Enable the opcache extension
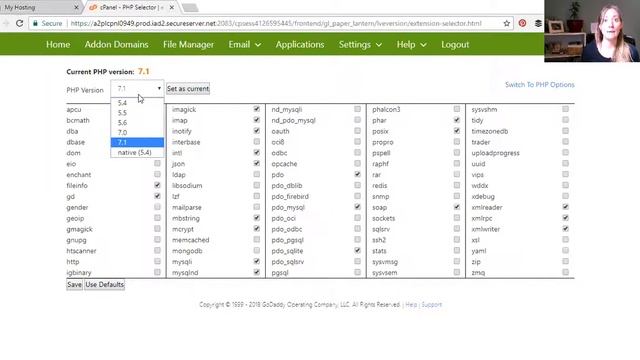The width and height of the screenshot is (640, 360). (357, 163)
